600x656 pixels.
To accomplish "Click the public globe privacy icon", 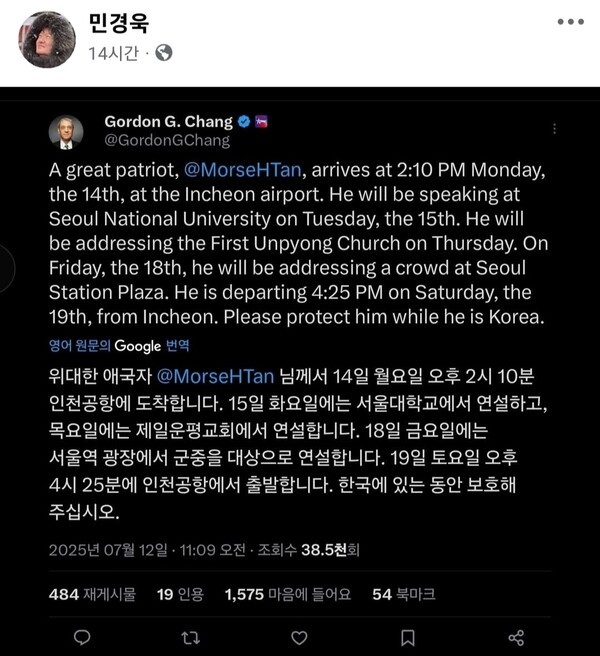I will pos(164,52).
